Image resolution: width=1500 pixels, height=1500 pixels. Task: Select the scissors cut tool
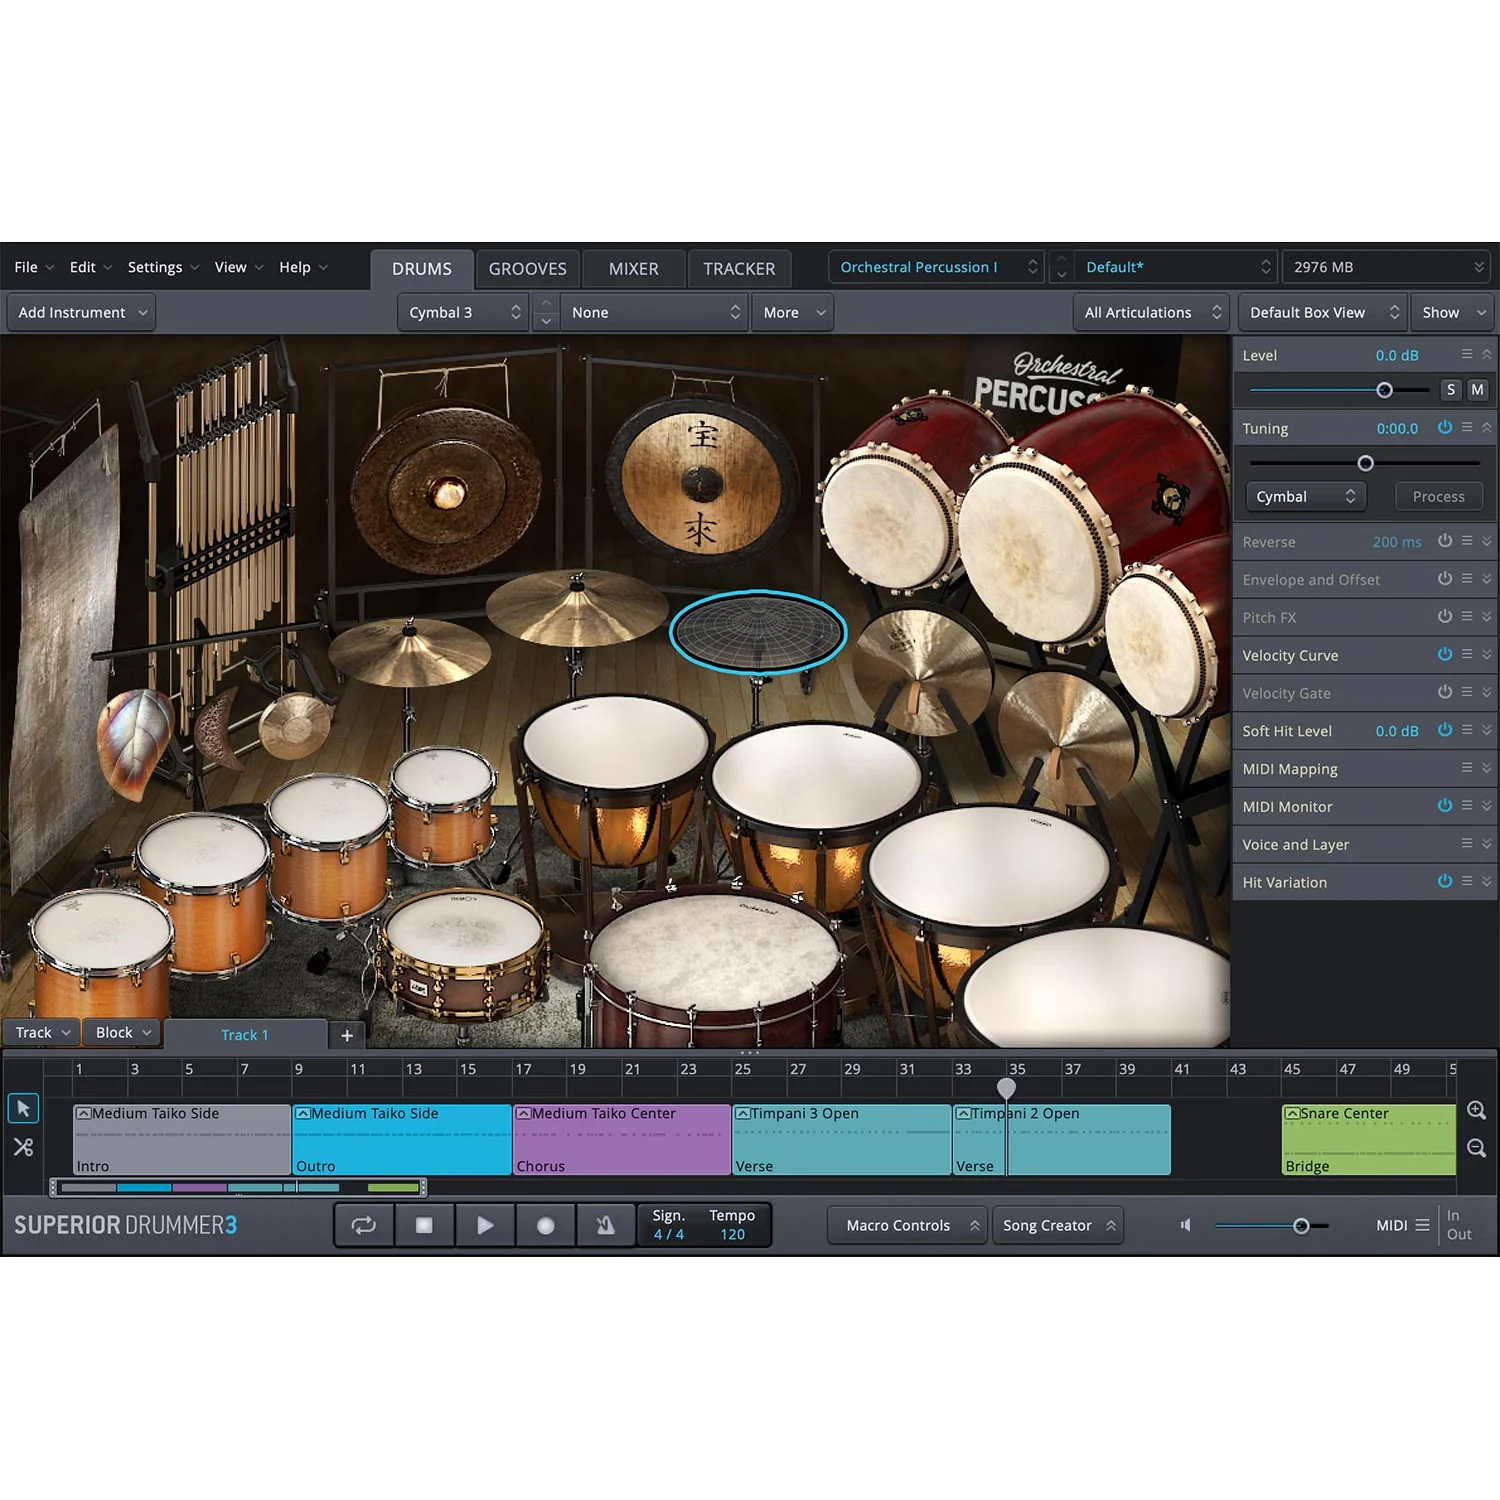pos(23,1147)
